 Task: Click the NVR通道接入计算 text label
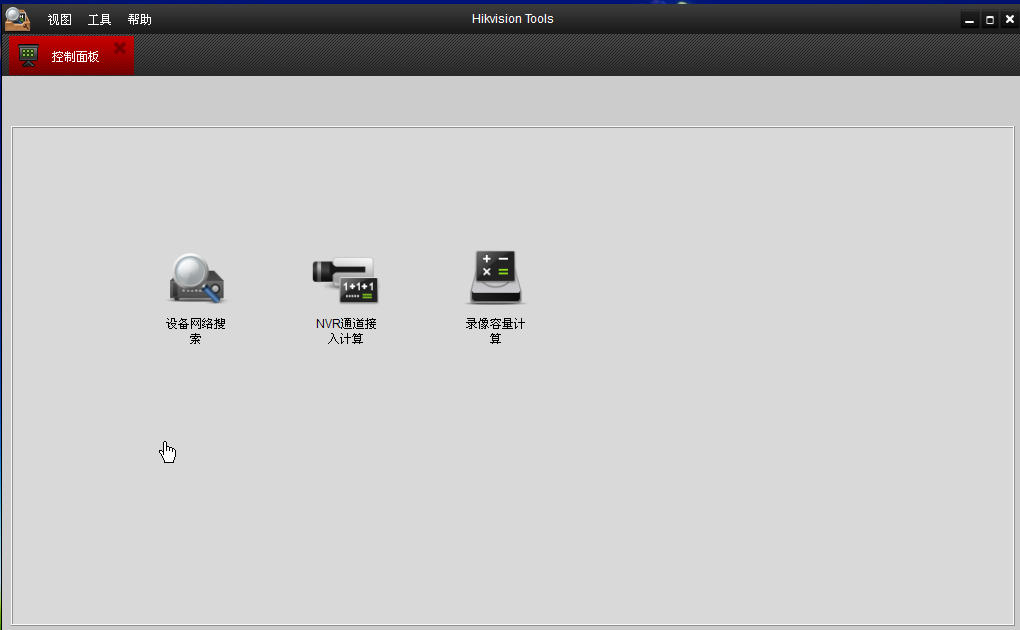click(x=344, y=330)
